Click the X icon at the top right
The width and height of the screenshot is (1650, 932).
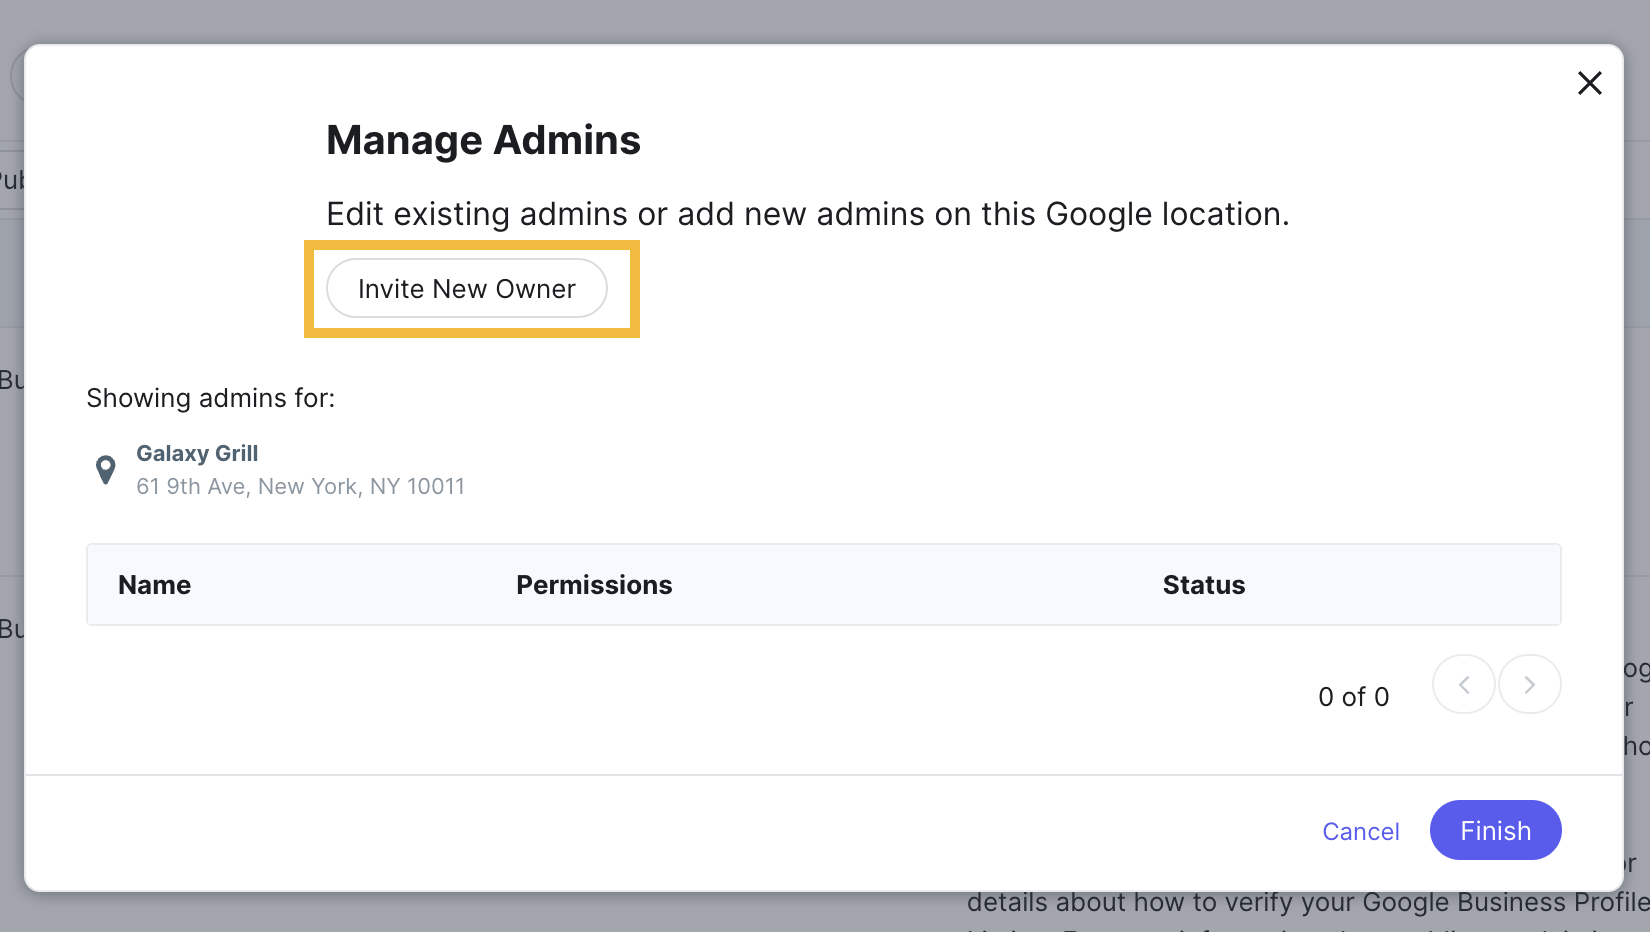point(1590,83)
